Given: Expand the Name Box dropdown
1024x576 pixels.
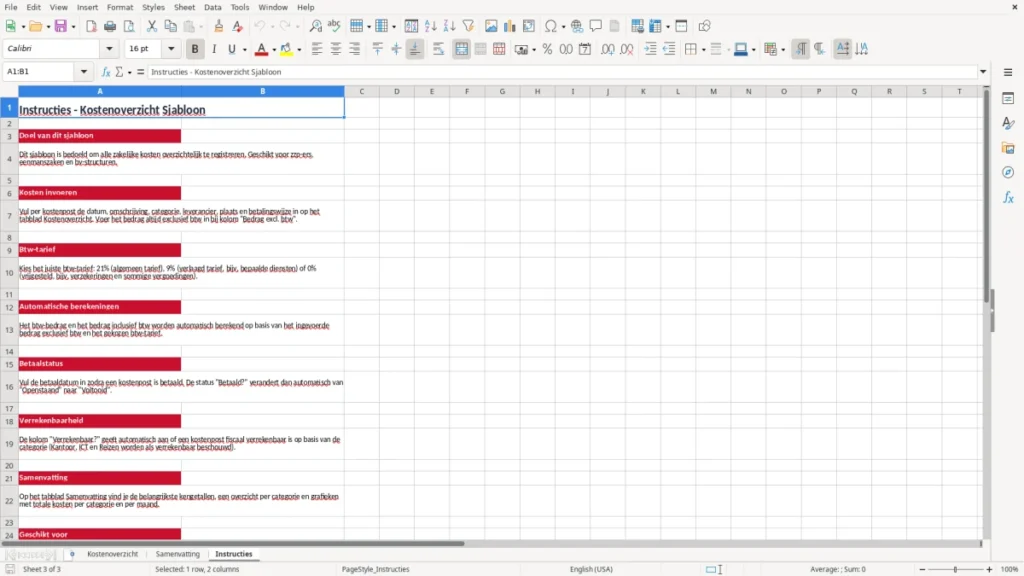Looking at the screenshot, I should [84, 72].
